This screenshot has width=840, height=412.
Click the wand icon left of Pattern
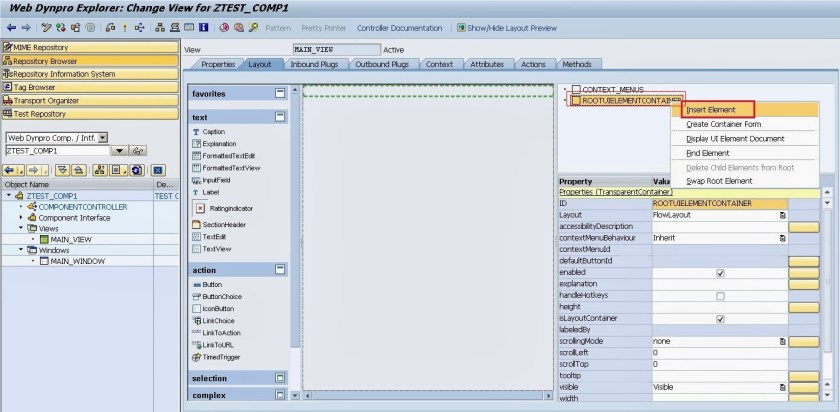pos(253,27)
